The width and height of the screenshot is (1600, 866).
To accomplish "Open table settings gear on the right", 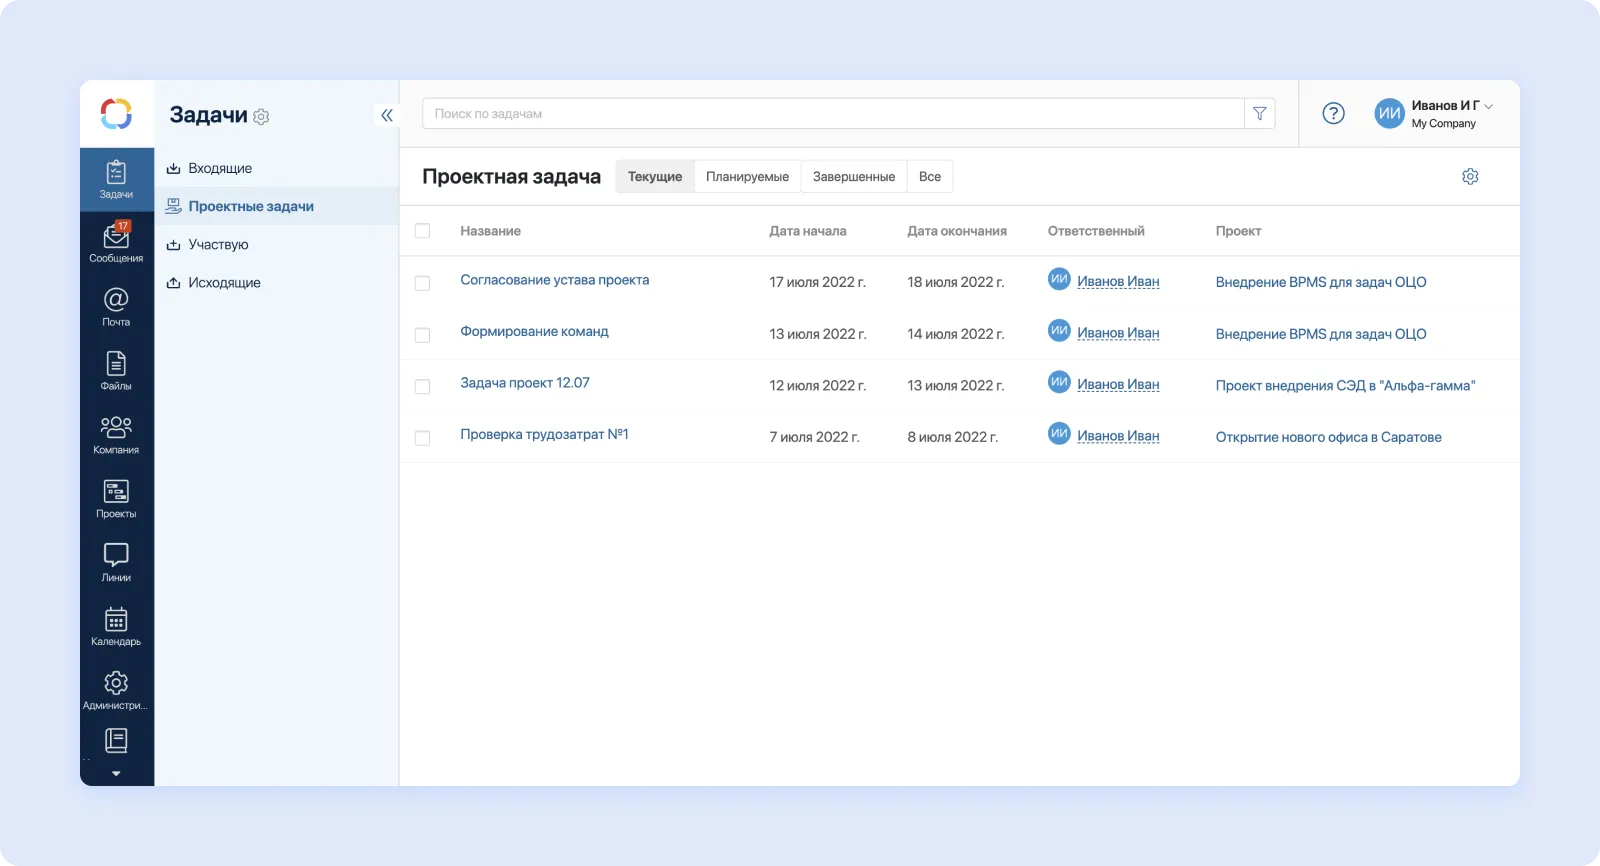I will click(x=1470, y=177).
